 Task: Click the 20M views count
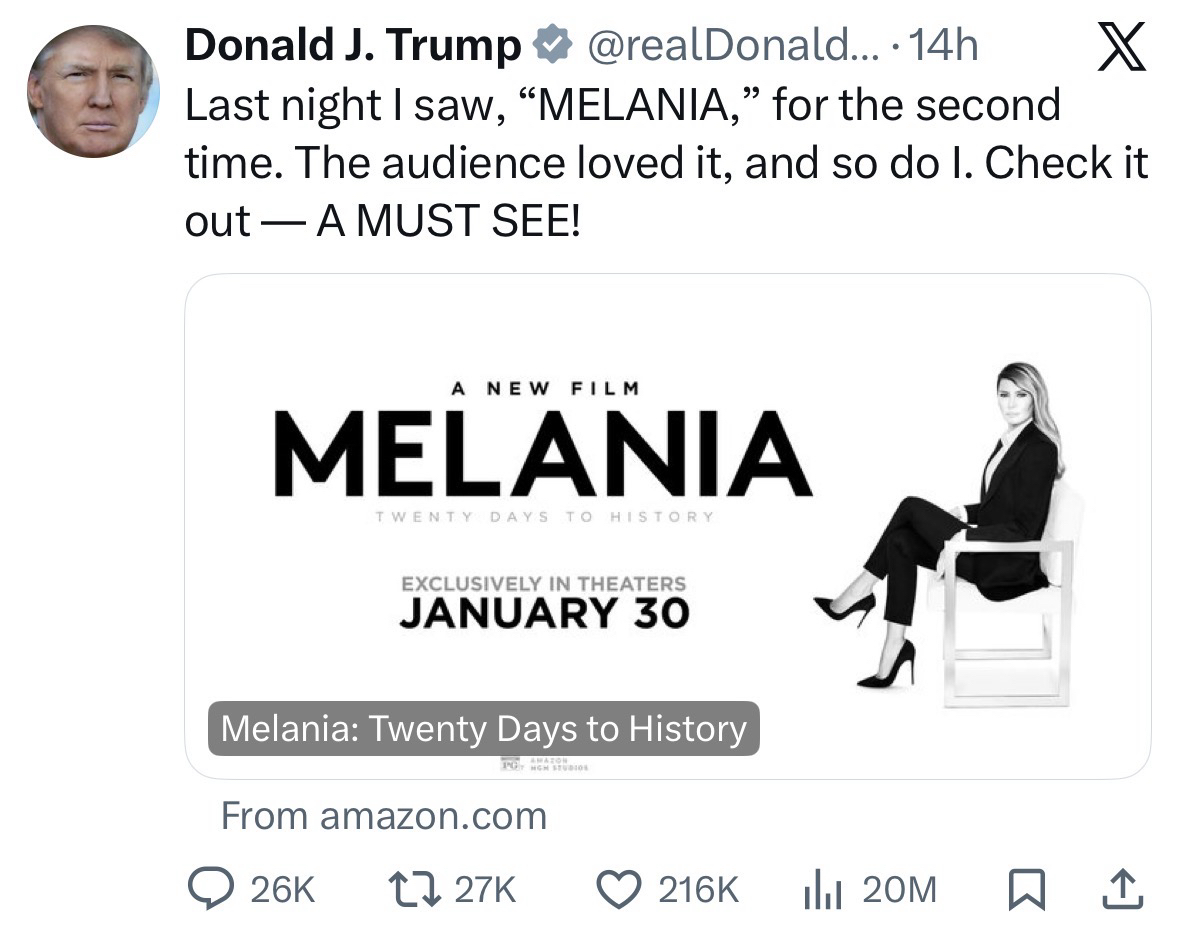898,889
